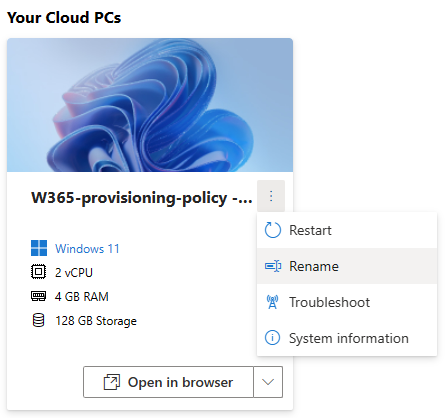Click the vCPU processor chip icon

[x=38, y=272]
